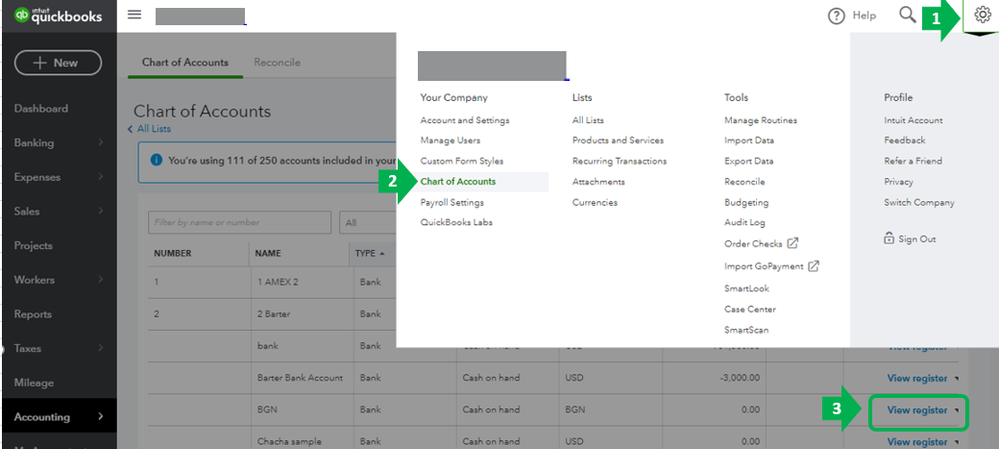The image size is (999, 449).
Task: Click View register for Barter Bank Account
Action: (x=917, y=378)
